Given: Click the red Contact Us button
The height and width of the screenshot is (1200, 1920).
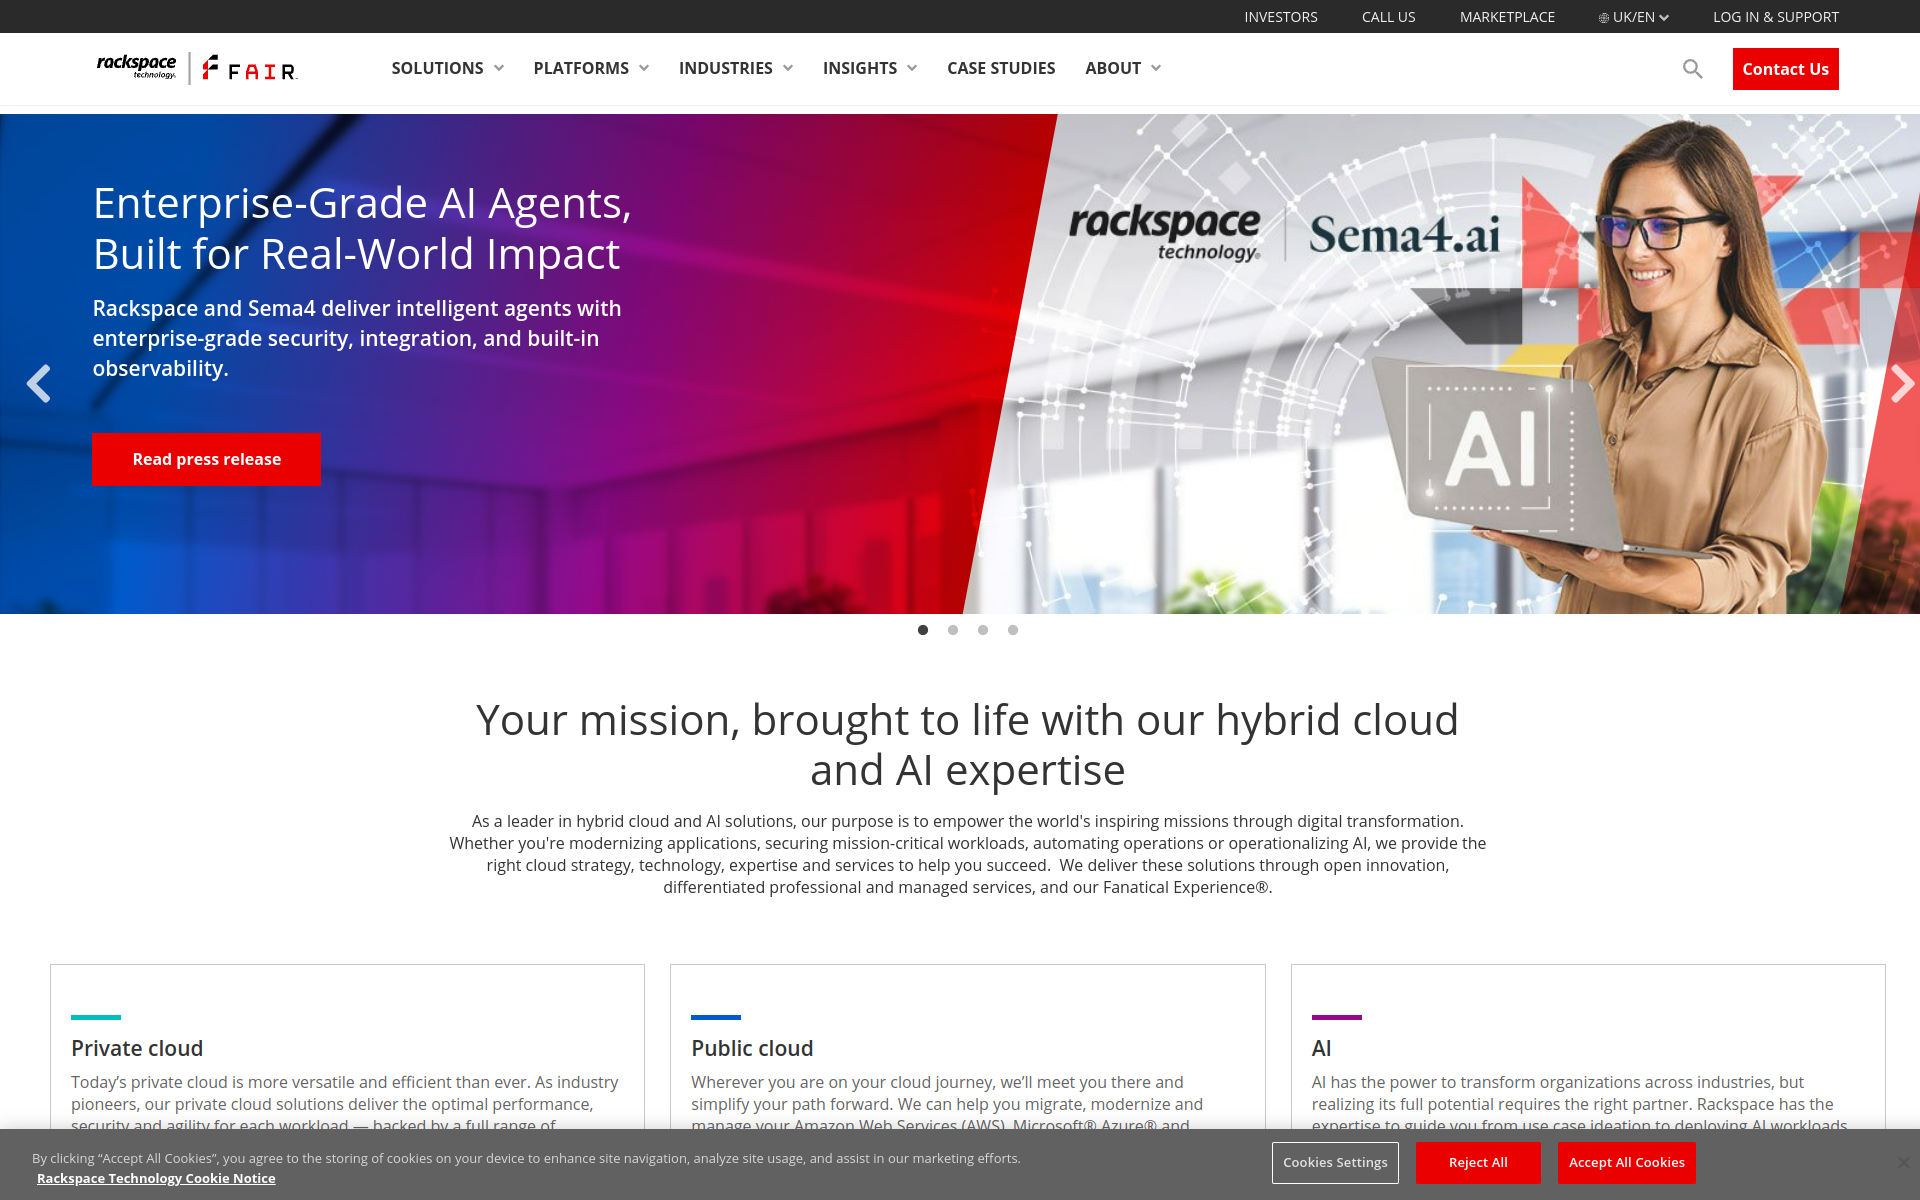Looking at the screenshot, I should click(1785, 69).
